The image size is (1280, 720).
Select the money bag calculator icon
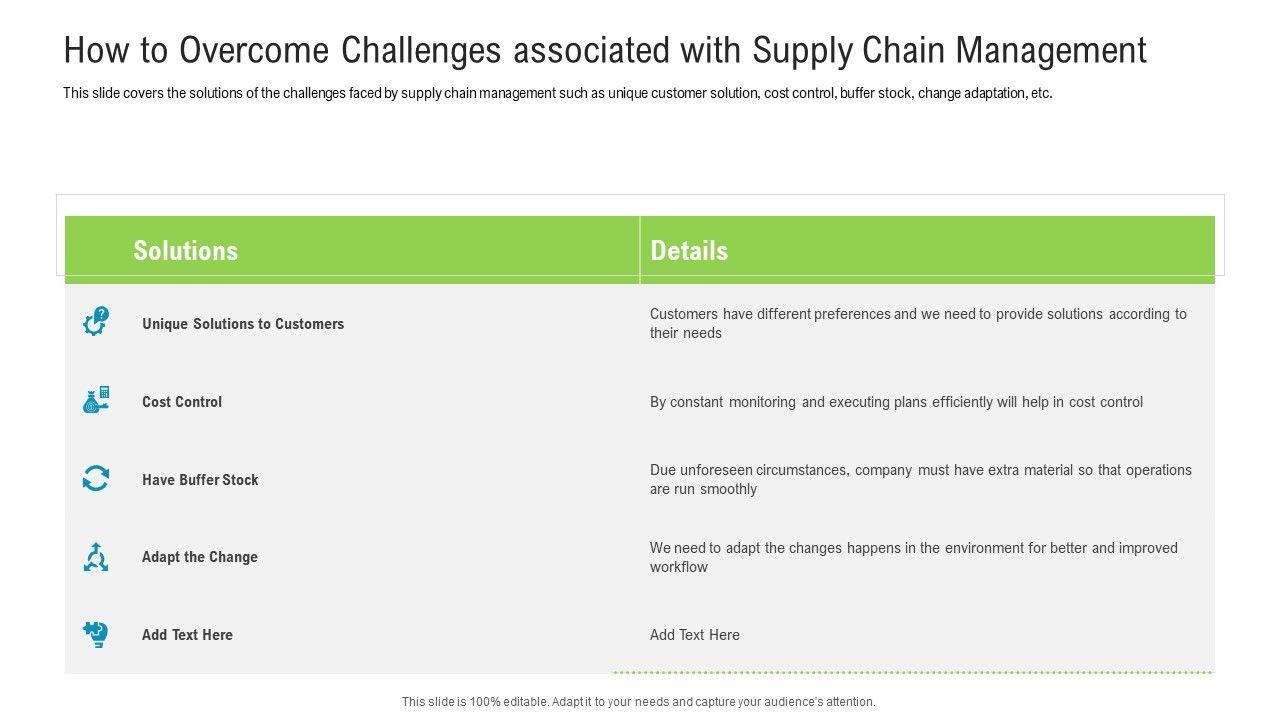click(x=96, y=400)
